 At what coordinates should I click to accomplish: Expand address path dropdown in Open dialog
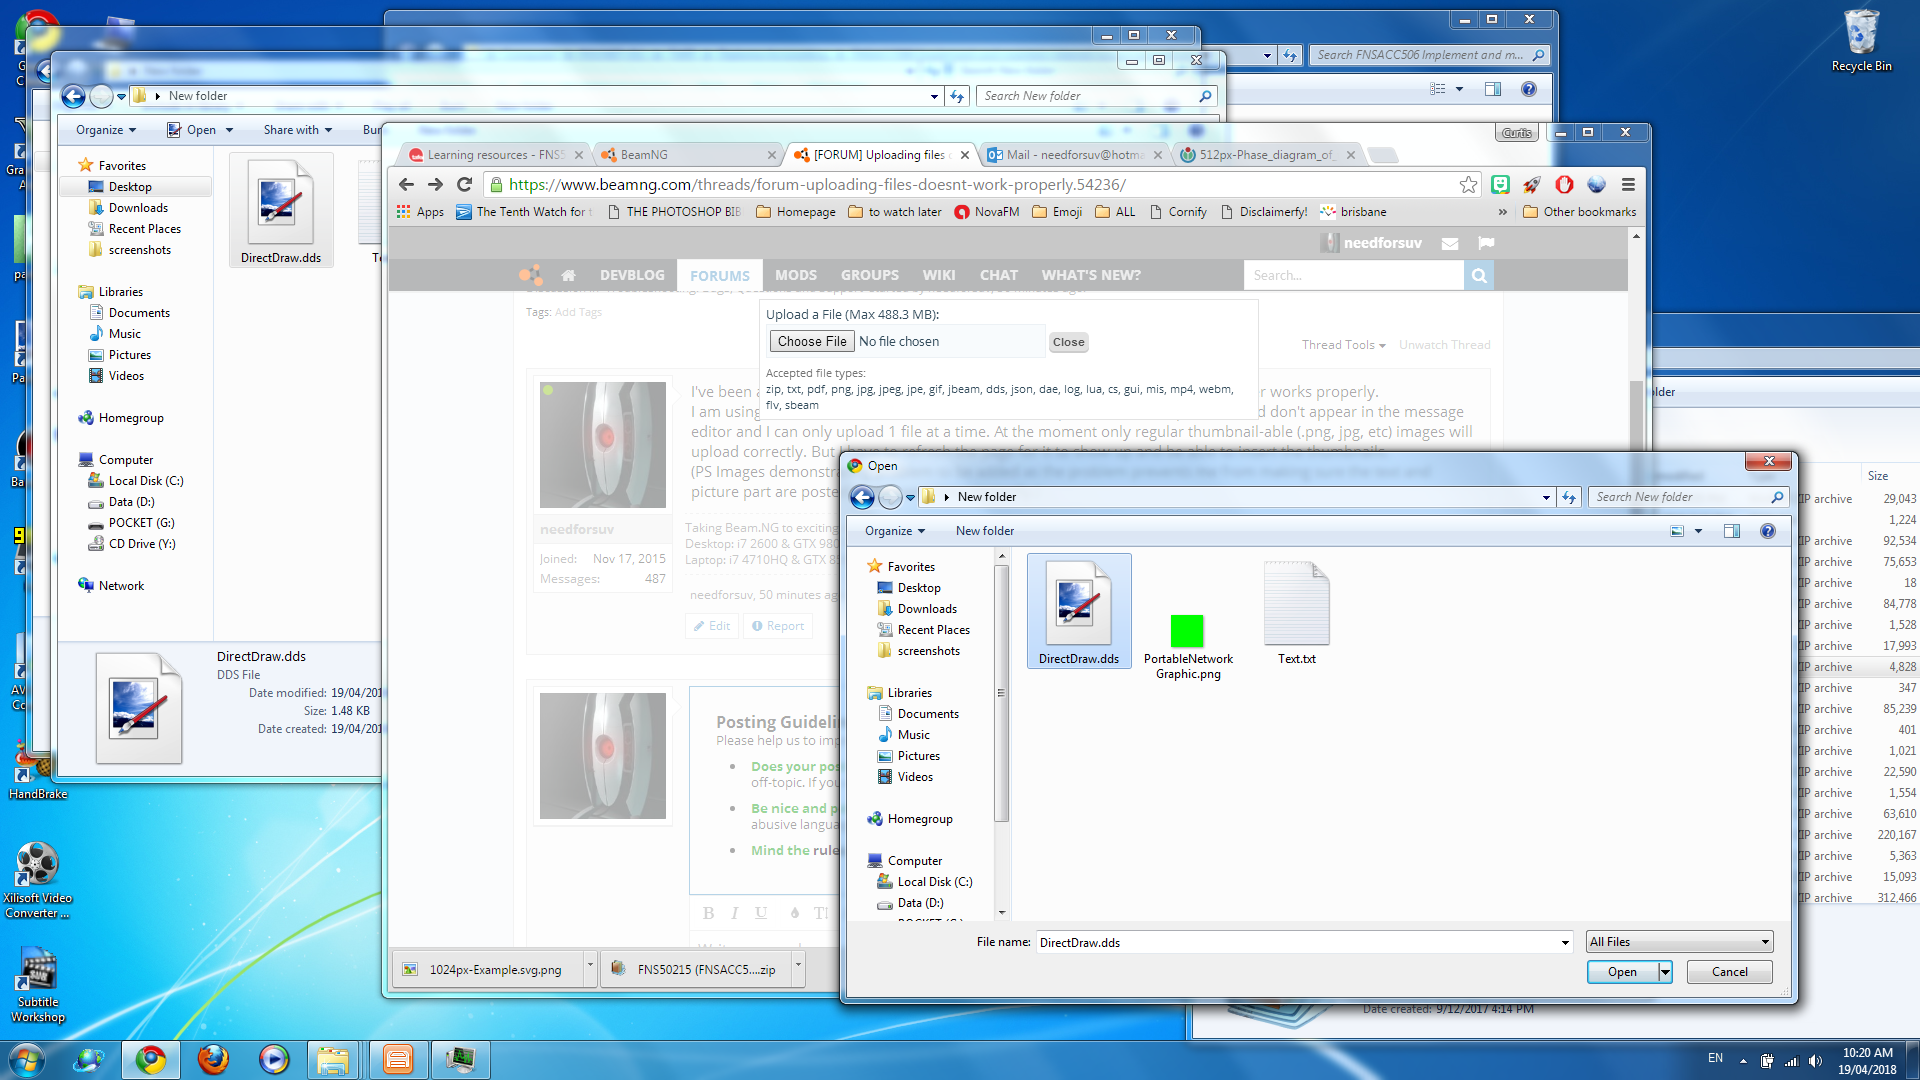(x=1546, y=497)
